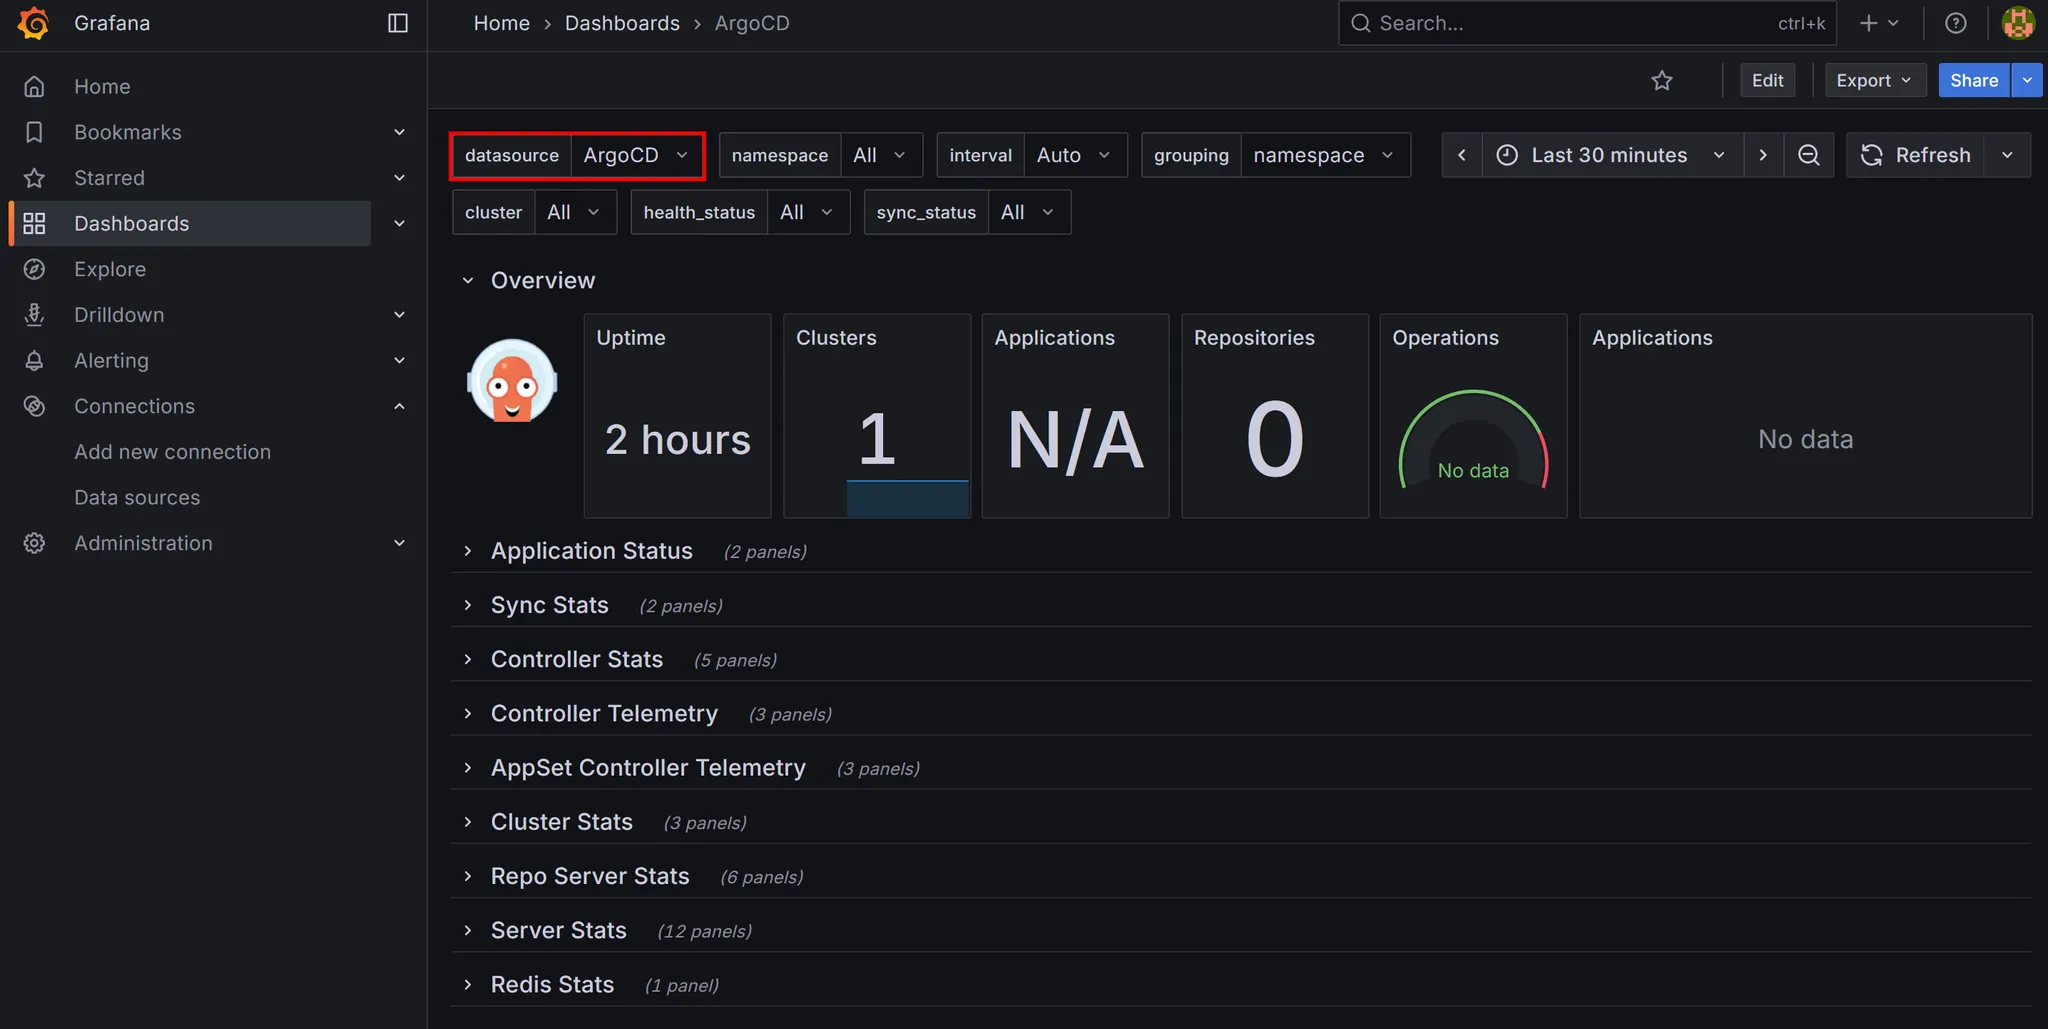
Task: Expand the Alerting sidebar section
Action: [399, 361]
